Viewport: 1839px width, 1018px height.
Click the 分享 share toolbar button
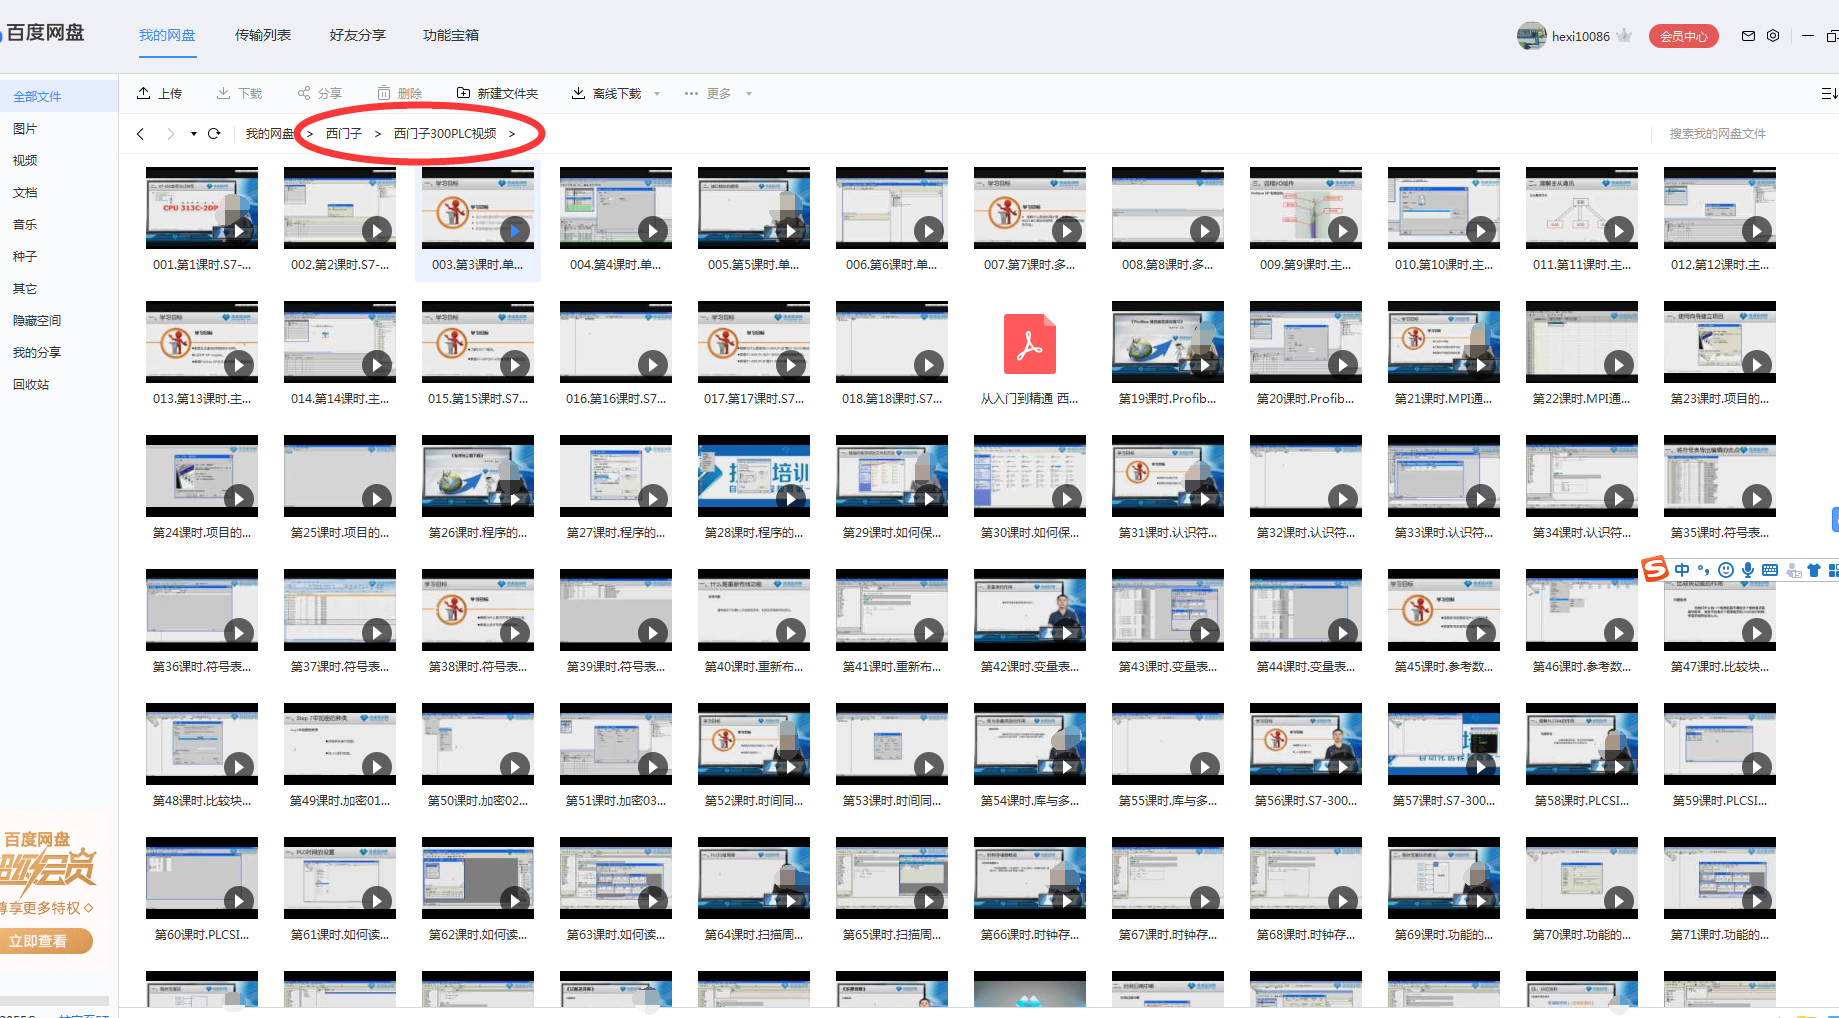(319, 93)
